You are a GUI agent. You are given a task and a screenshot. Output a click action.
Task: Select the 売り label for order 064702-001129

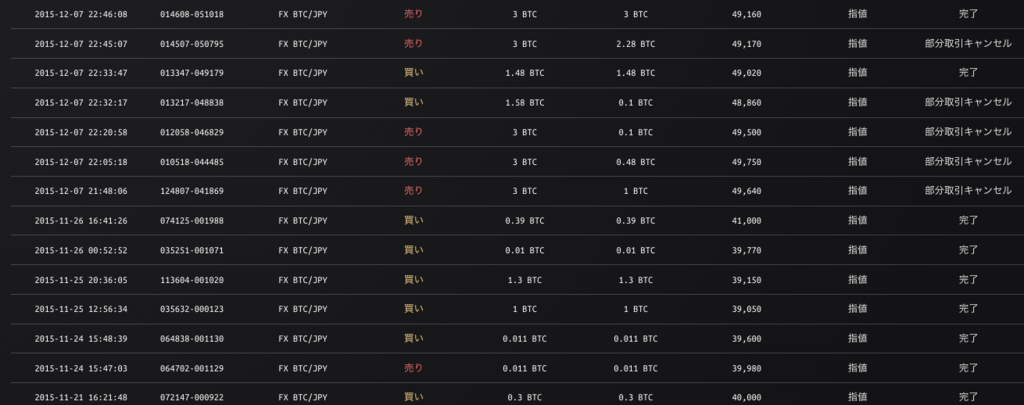413,368
